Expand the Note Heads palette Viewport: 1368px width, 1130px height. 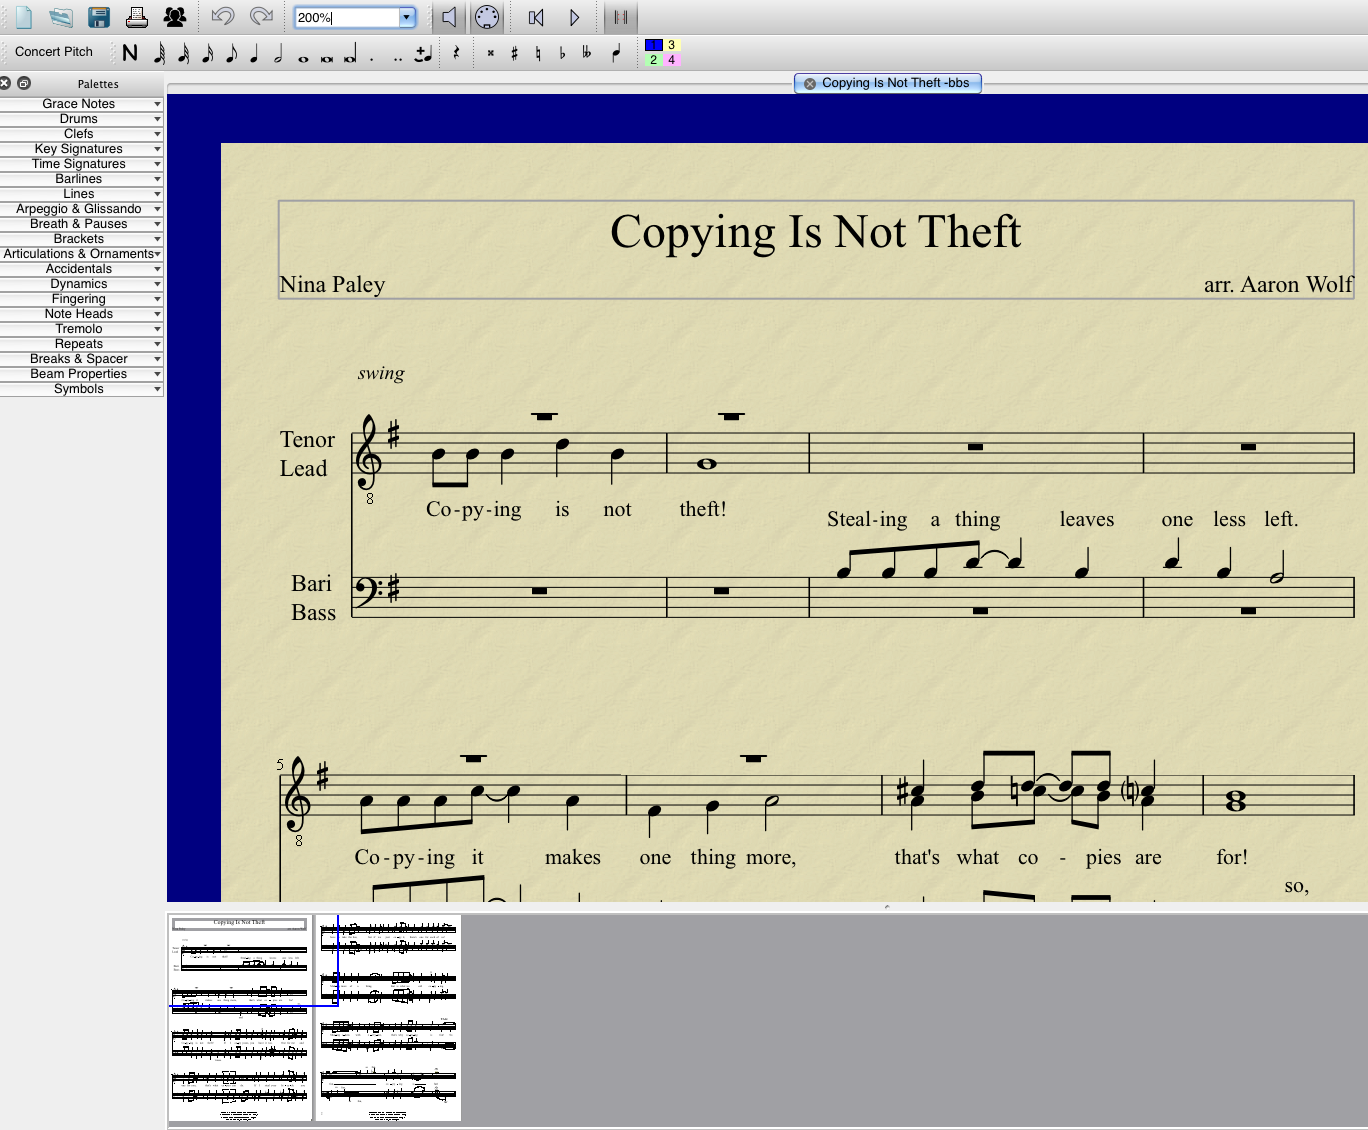[81, 314]
